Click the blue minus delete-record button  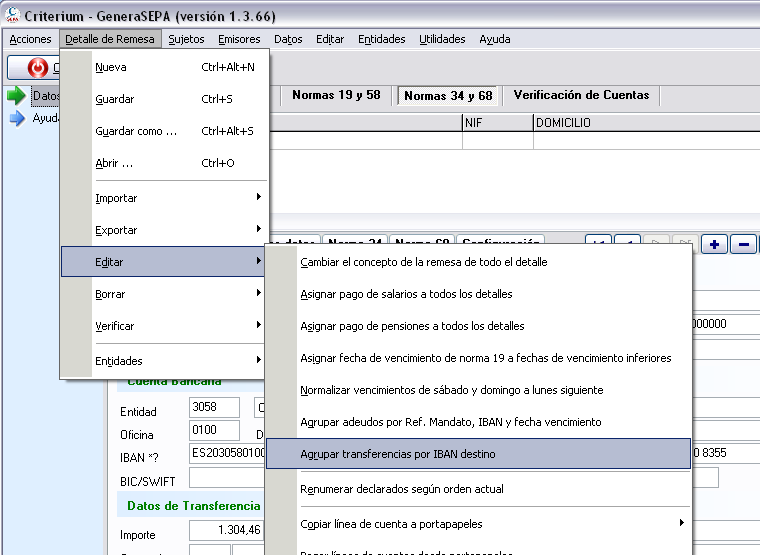coord(744,245)
